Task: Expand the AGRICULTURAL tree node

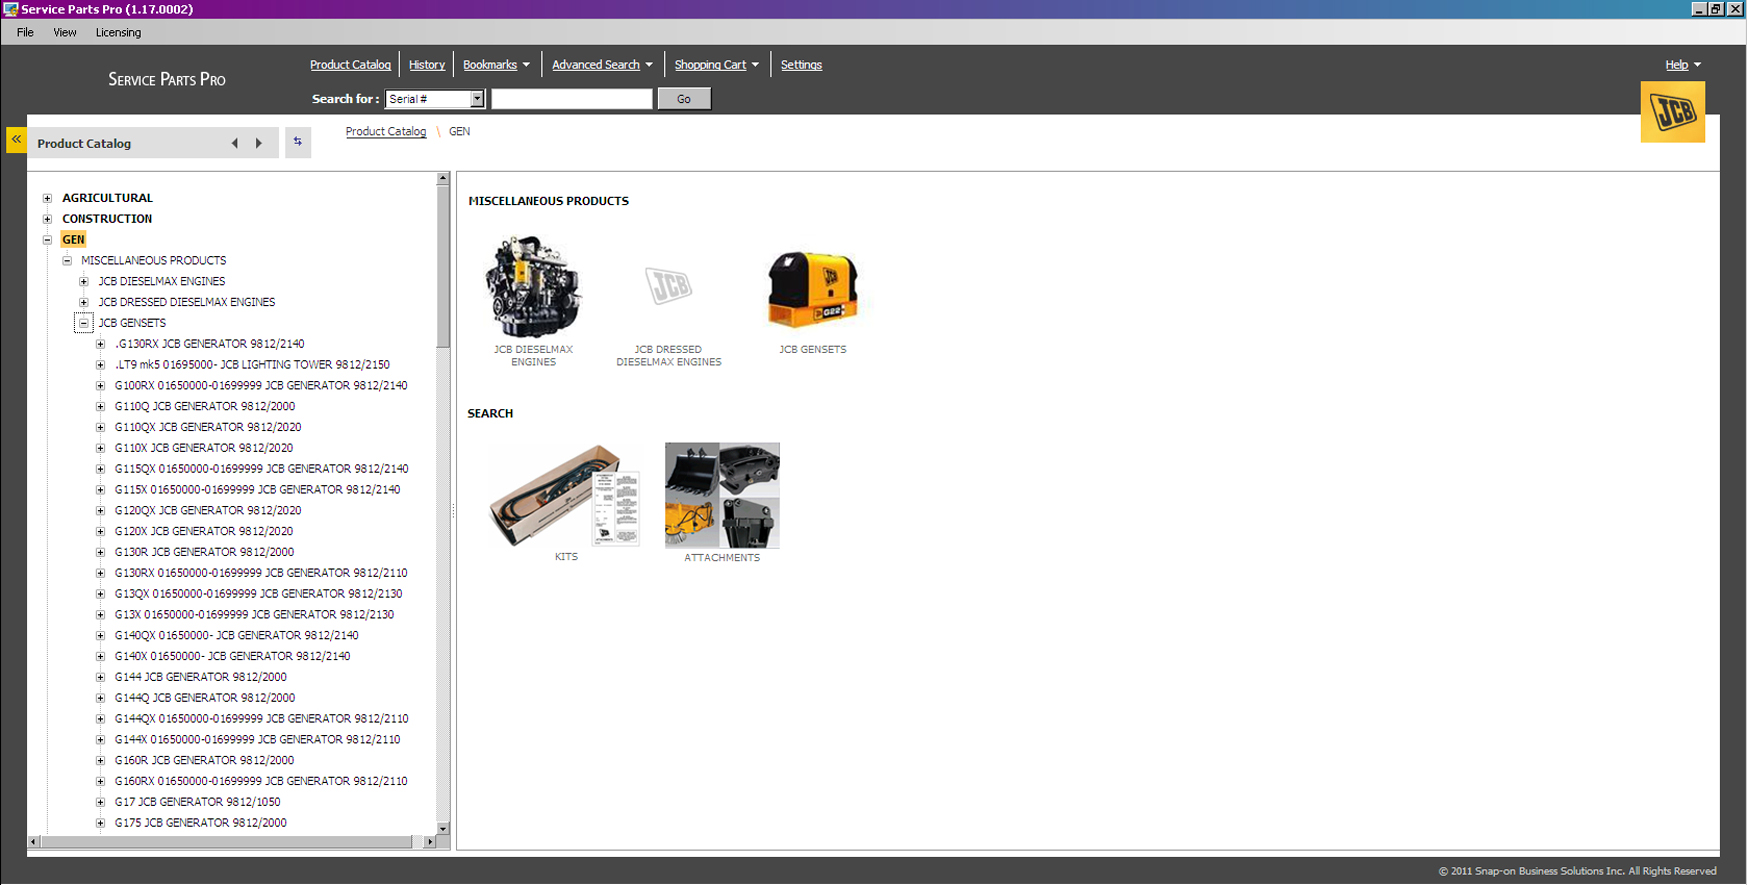Action: pos(47,198)
